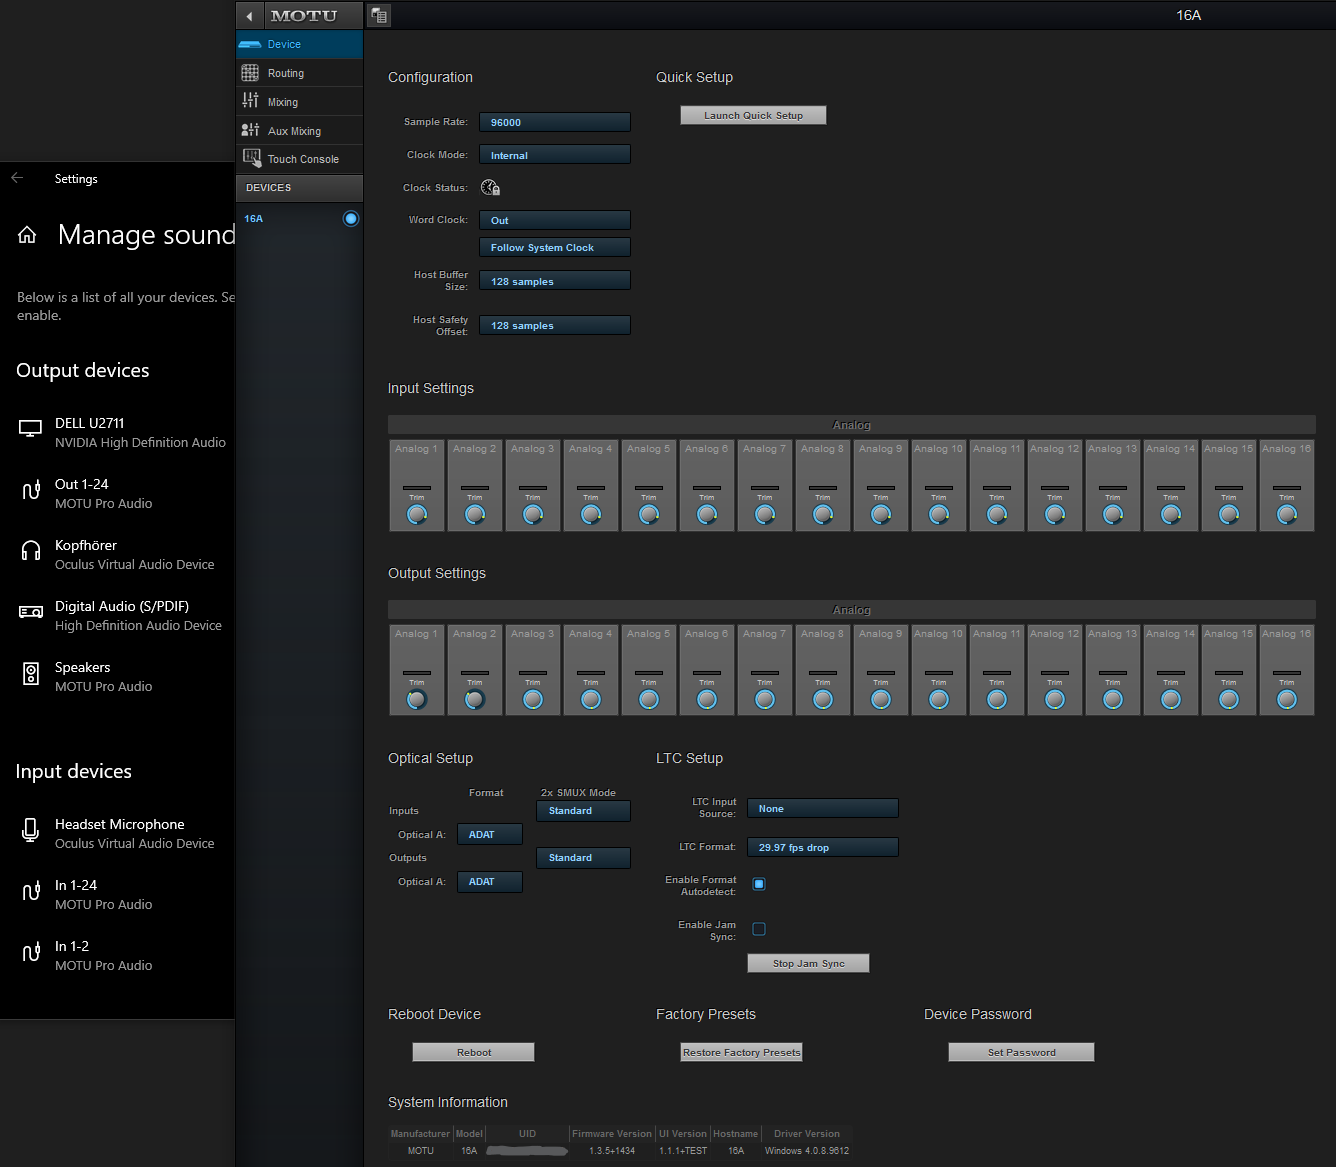The width and height of the screenshot is (1336, 1167).
Task: Change Inputs Optical A ADAT format
Action: tap(490, 834)
